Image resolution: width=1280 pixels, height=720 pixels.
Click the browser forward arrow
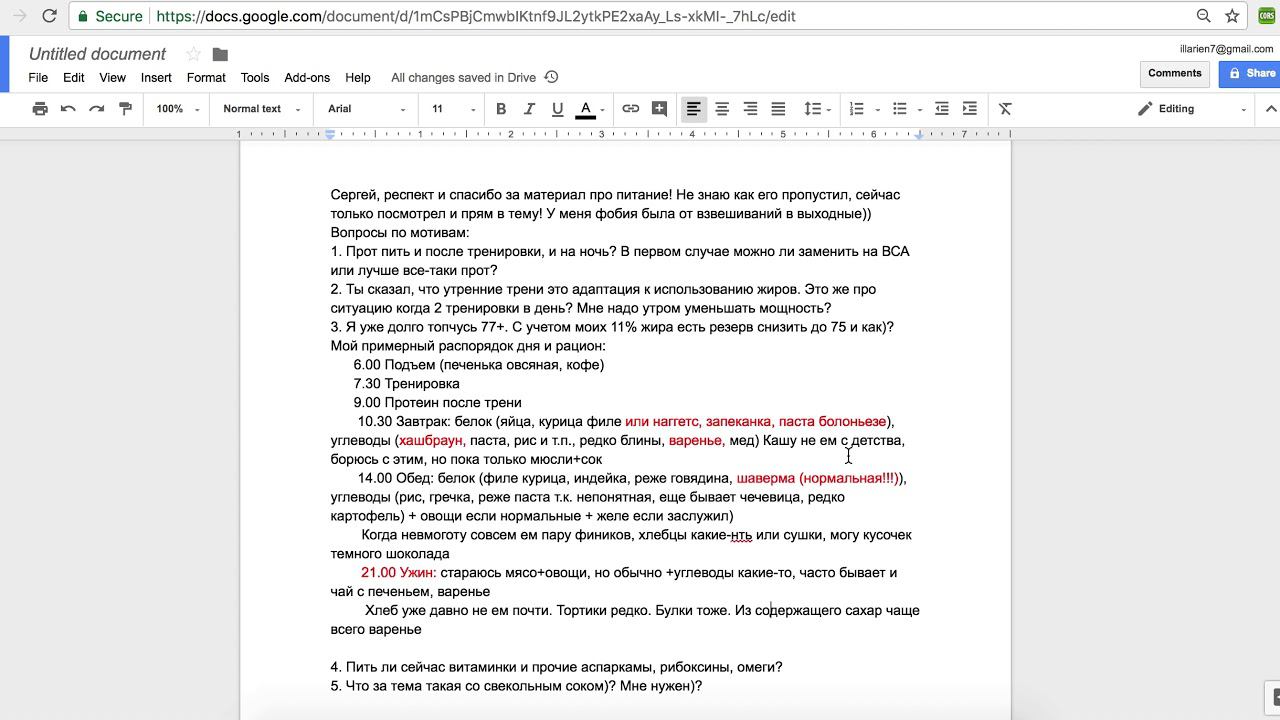[x=19, y=16]
